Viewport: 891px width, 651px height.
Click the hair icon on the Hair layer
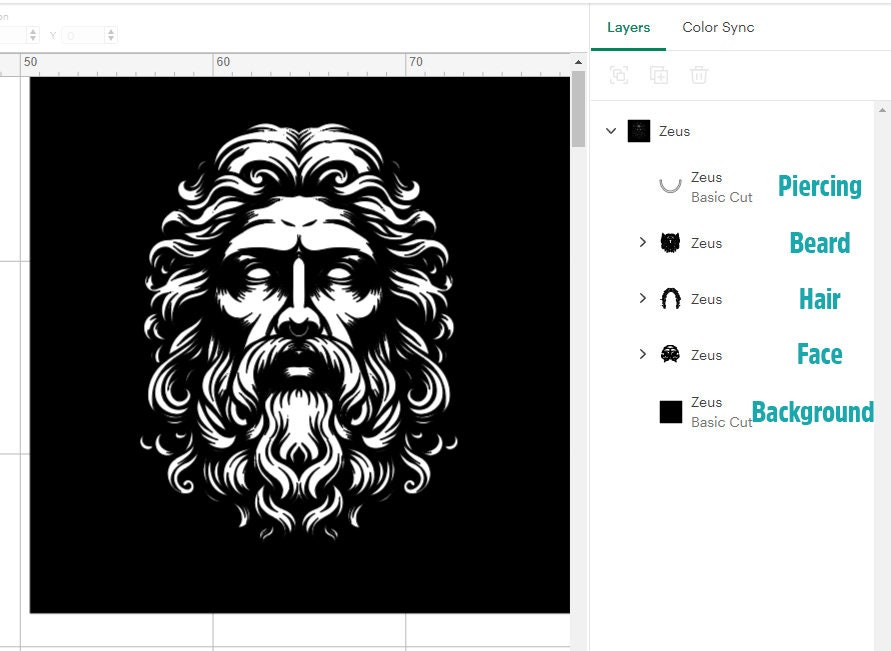[x=669, y=298]
